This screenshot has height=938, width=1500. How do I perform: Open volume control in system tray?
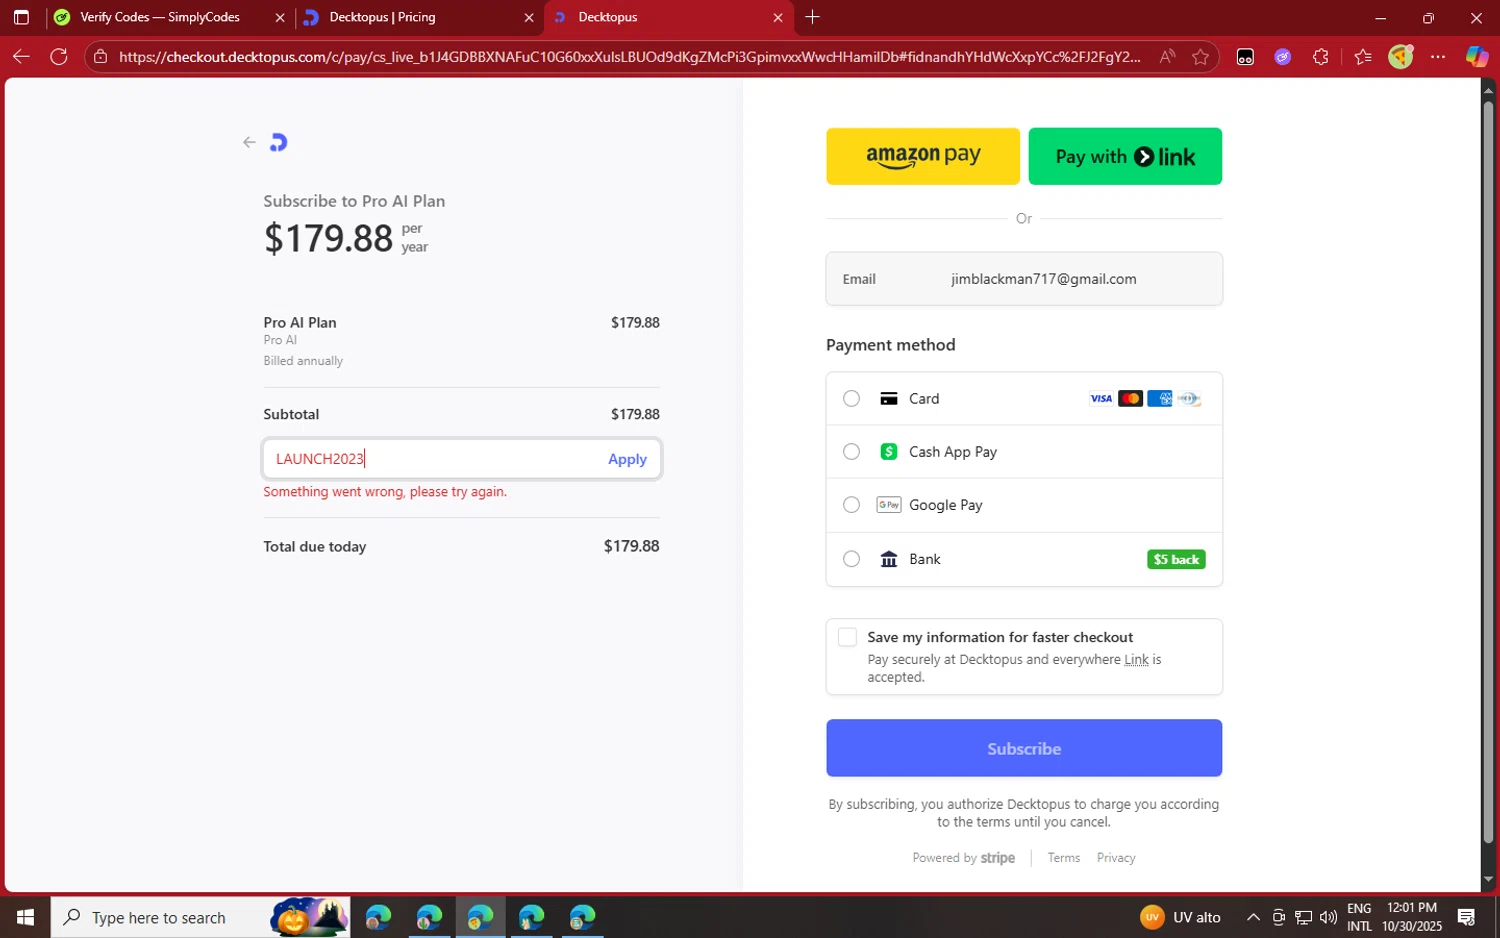(x=1328, y=917)
